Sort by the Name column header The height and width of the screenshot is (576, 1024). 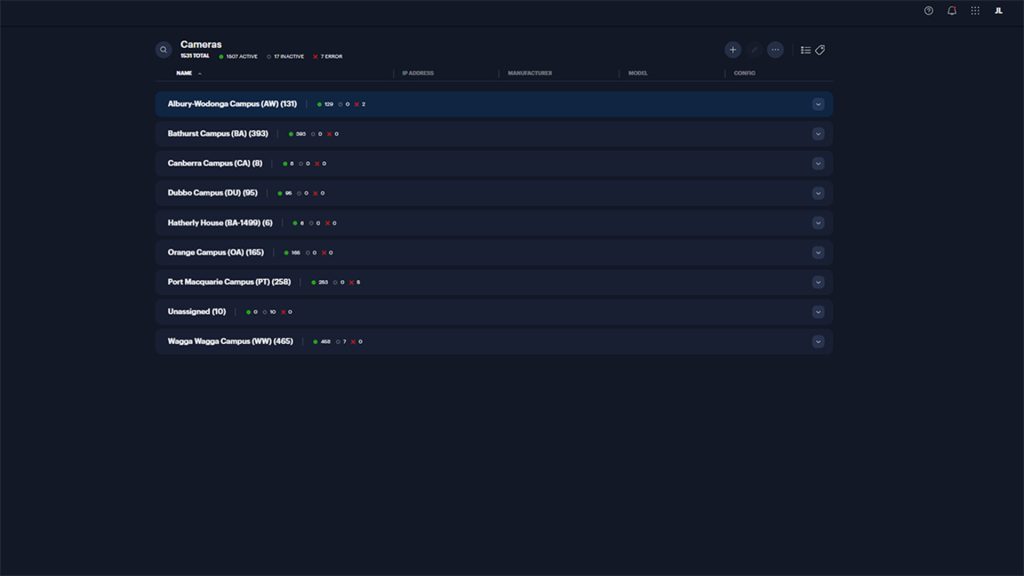(x=184, y=73)
